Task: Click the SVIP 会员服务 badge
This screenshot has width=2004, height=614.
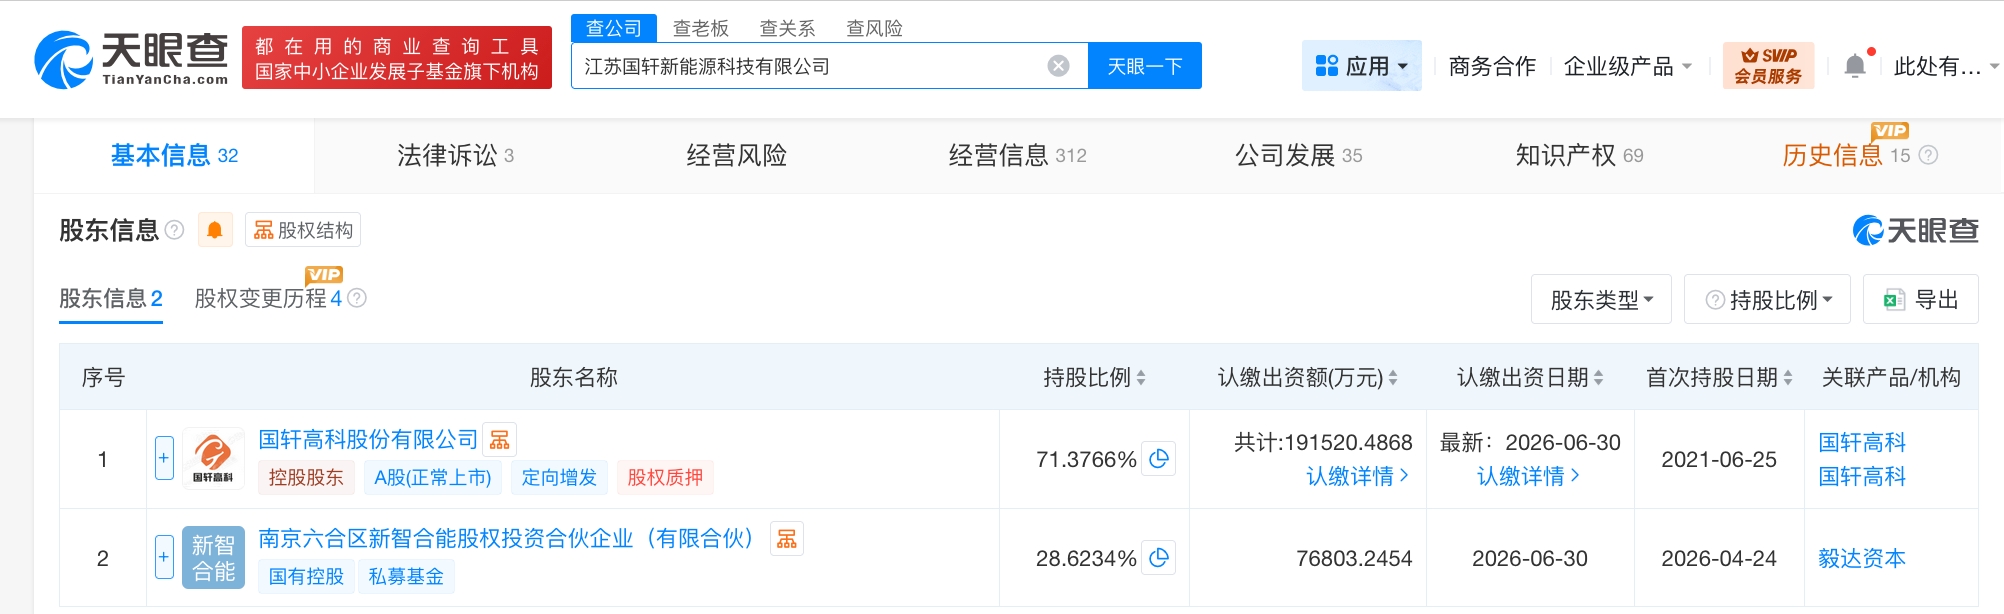Action: tap(1767, 66)
